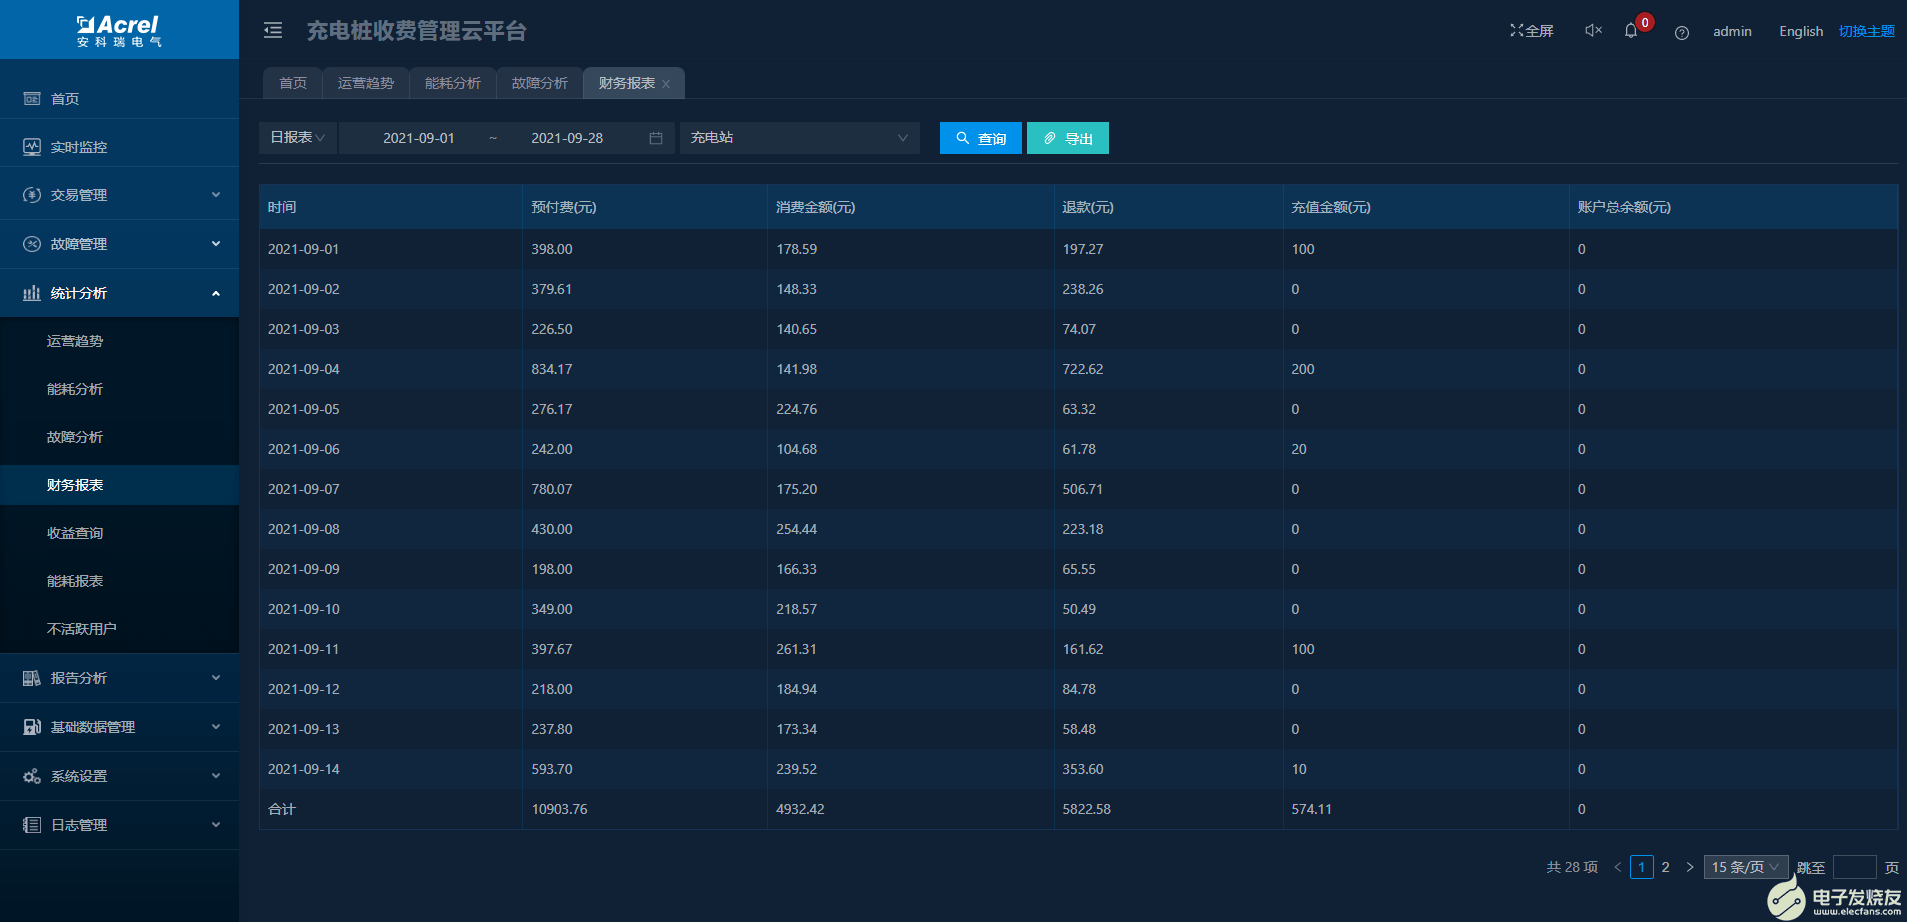This screenshot has height=922, width=1907.
Task: Expand the 日志管理 menu chevron
Action: pyautogui.click(x=216, y=825)
